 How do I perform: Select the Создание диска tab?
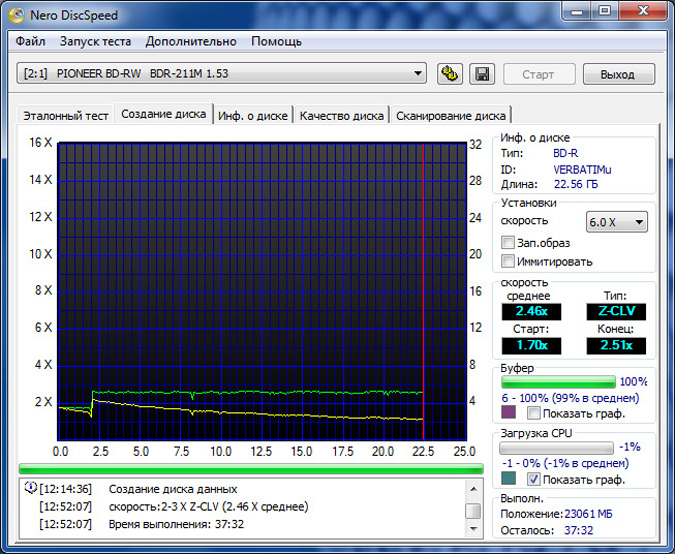pyautogui.click(x=164, y=114)
